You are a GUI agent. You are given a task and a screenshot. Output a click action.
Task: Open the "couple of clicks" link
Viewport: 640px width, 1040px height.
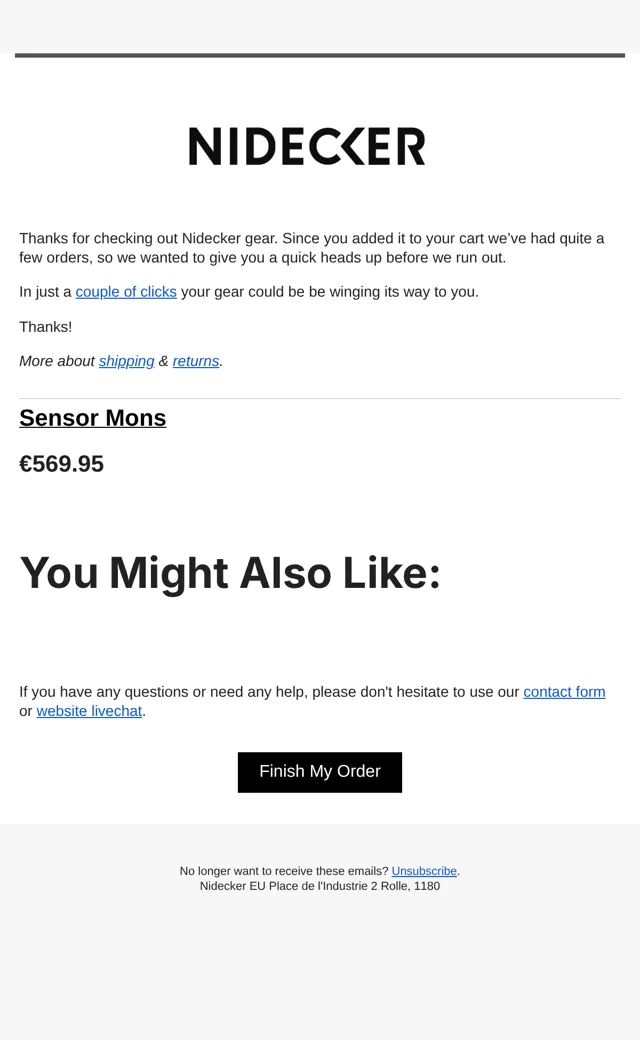point(126,292)
